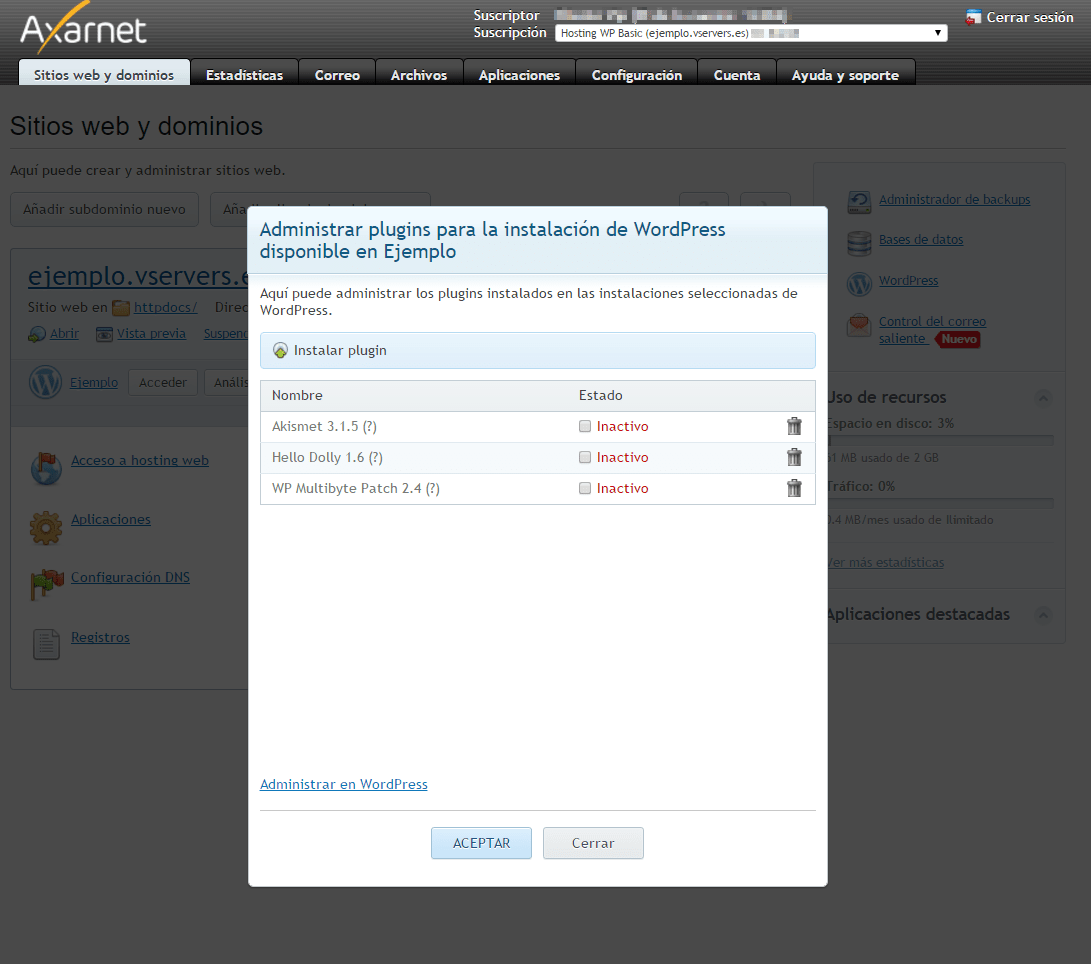The width and height of the screenshot is (1091, 964).
Task: Click the Axarnet logo
Action: tap(83, 29)
